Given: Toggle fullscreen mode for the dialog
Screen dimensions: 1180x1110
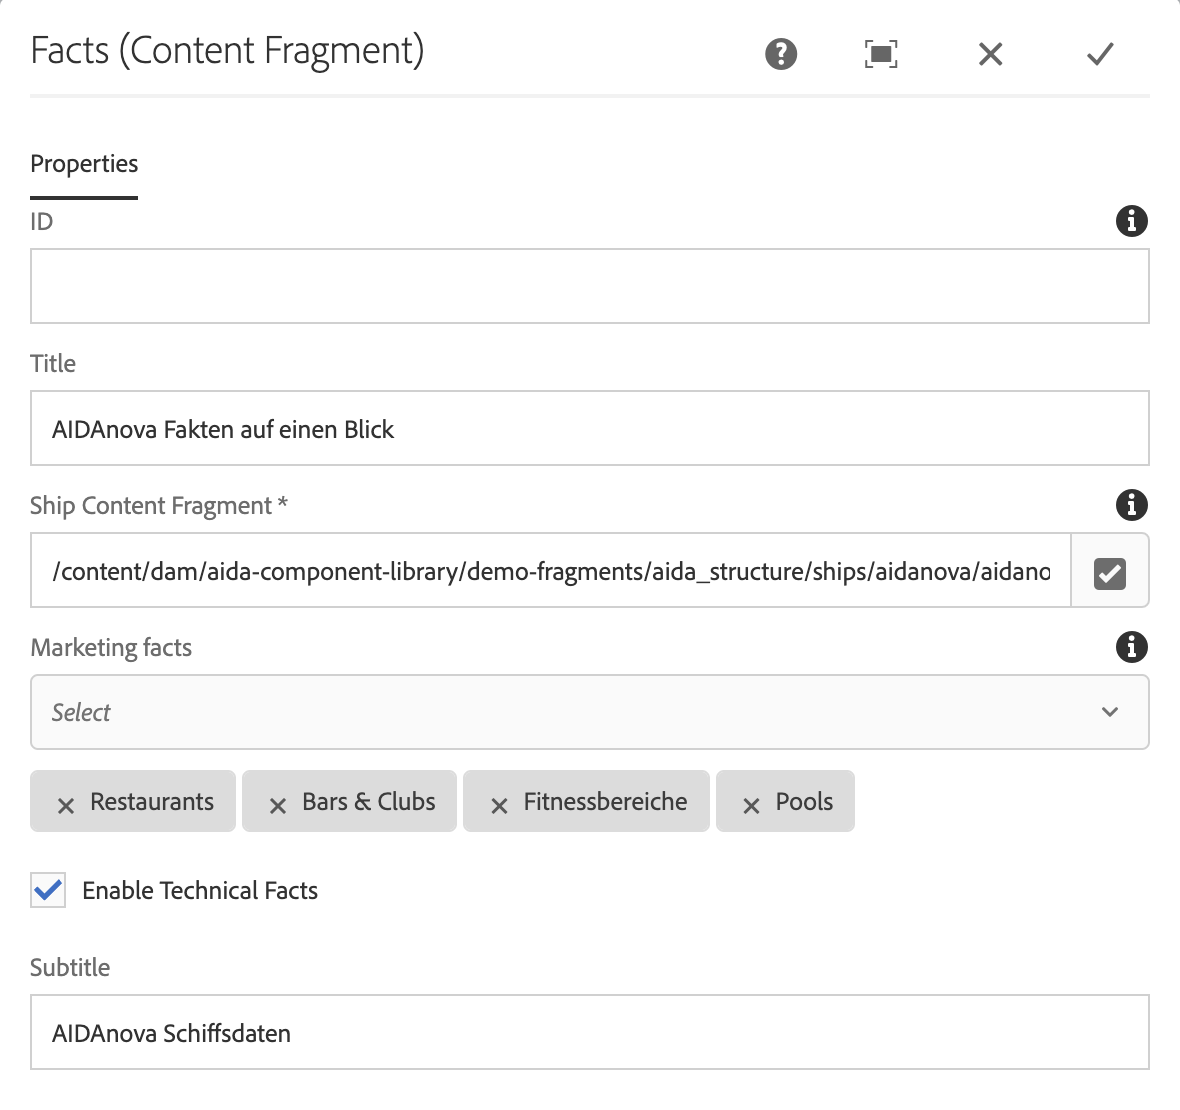Looking at the screenshot, I should [x=881, y=54].
